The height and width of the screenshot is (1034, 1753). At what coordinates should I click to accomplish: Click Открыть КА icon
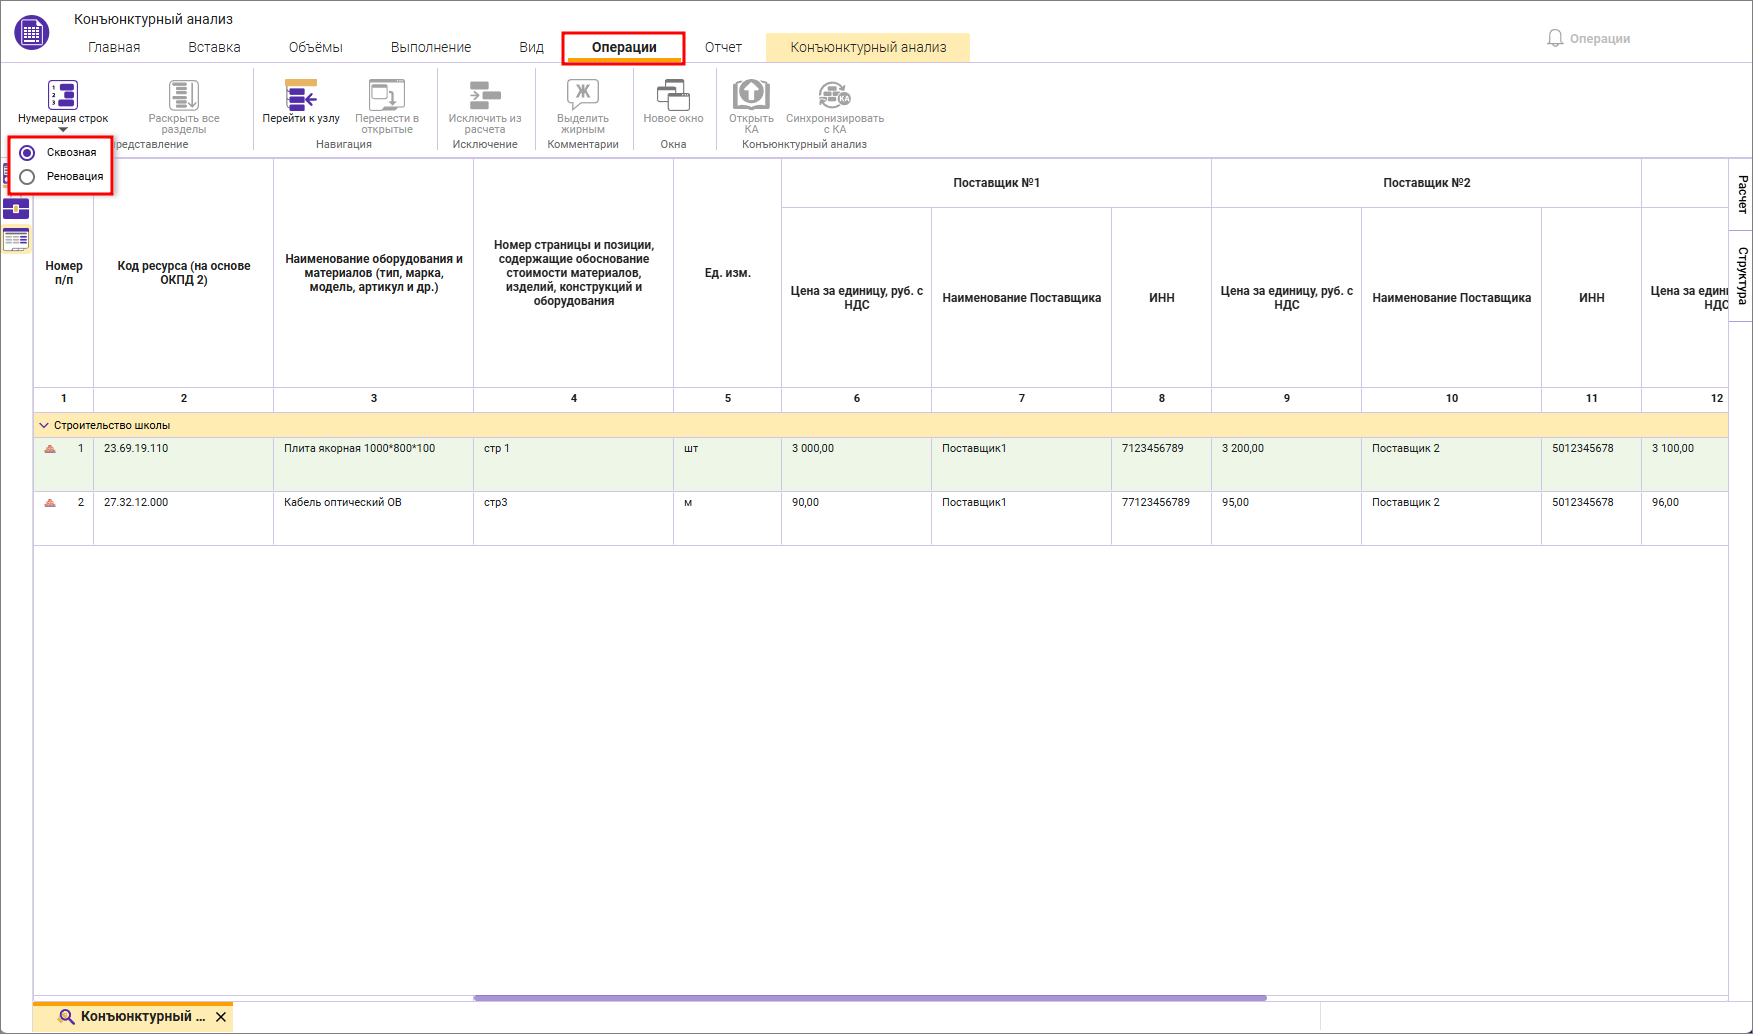(751, 95)
